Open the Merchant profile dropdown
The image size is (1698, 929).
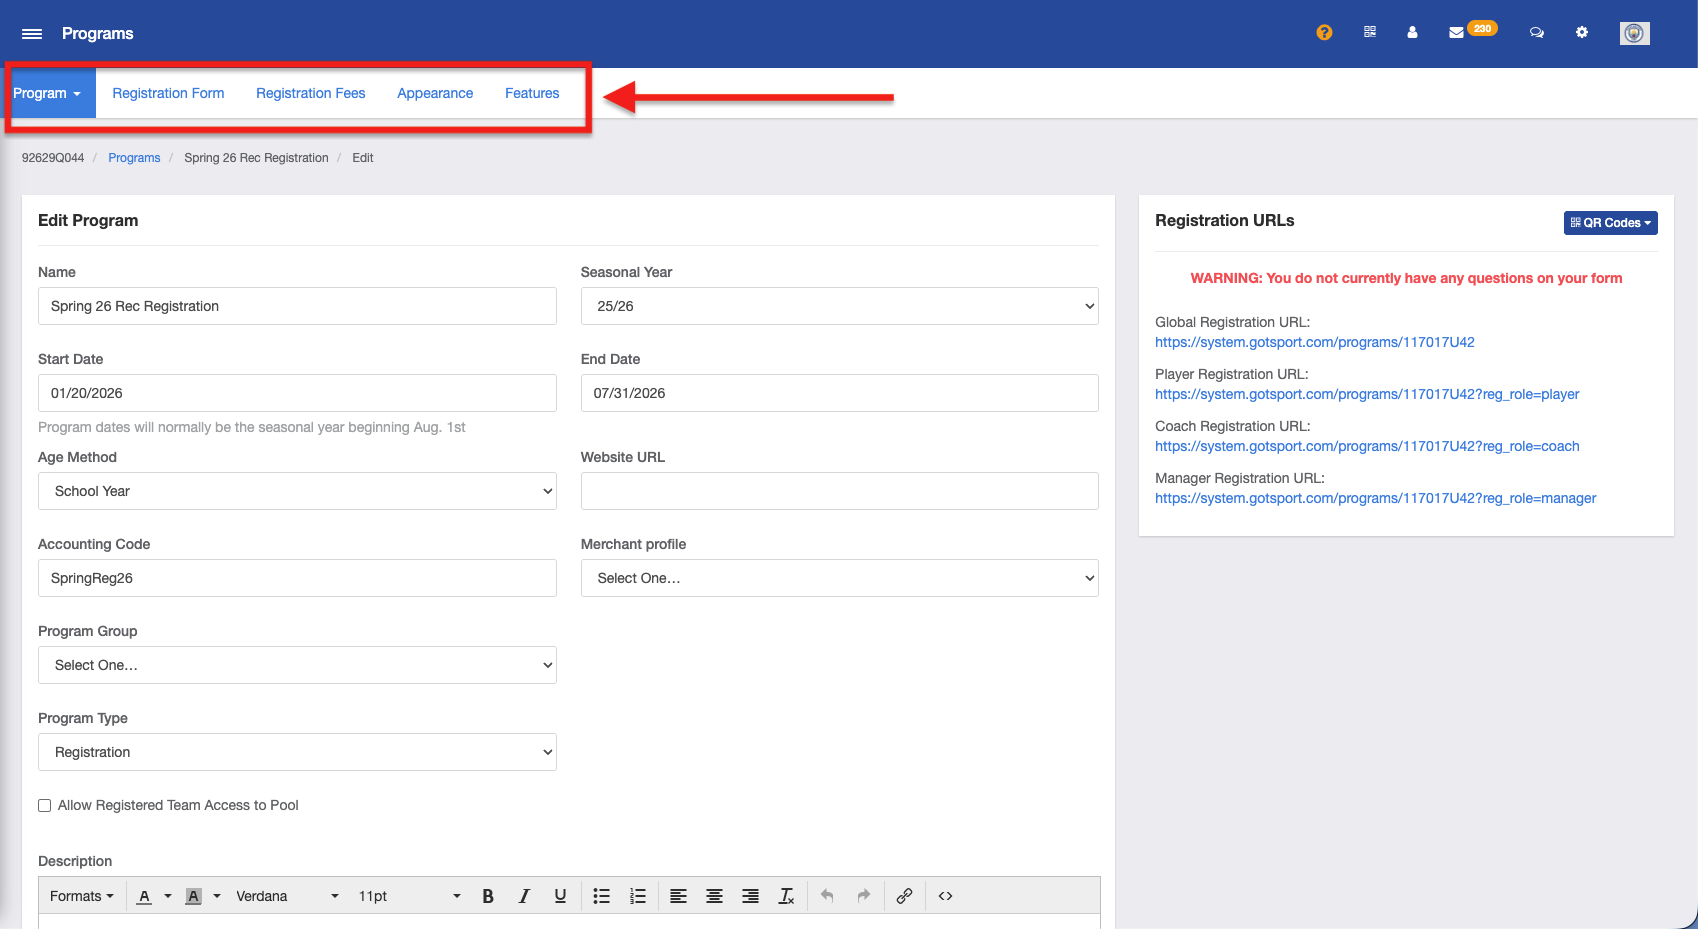839,578
